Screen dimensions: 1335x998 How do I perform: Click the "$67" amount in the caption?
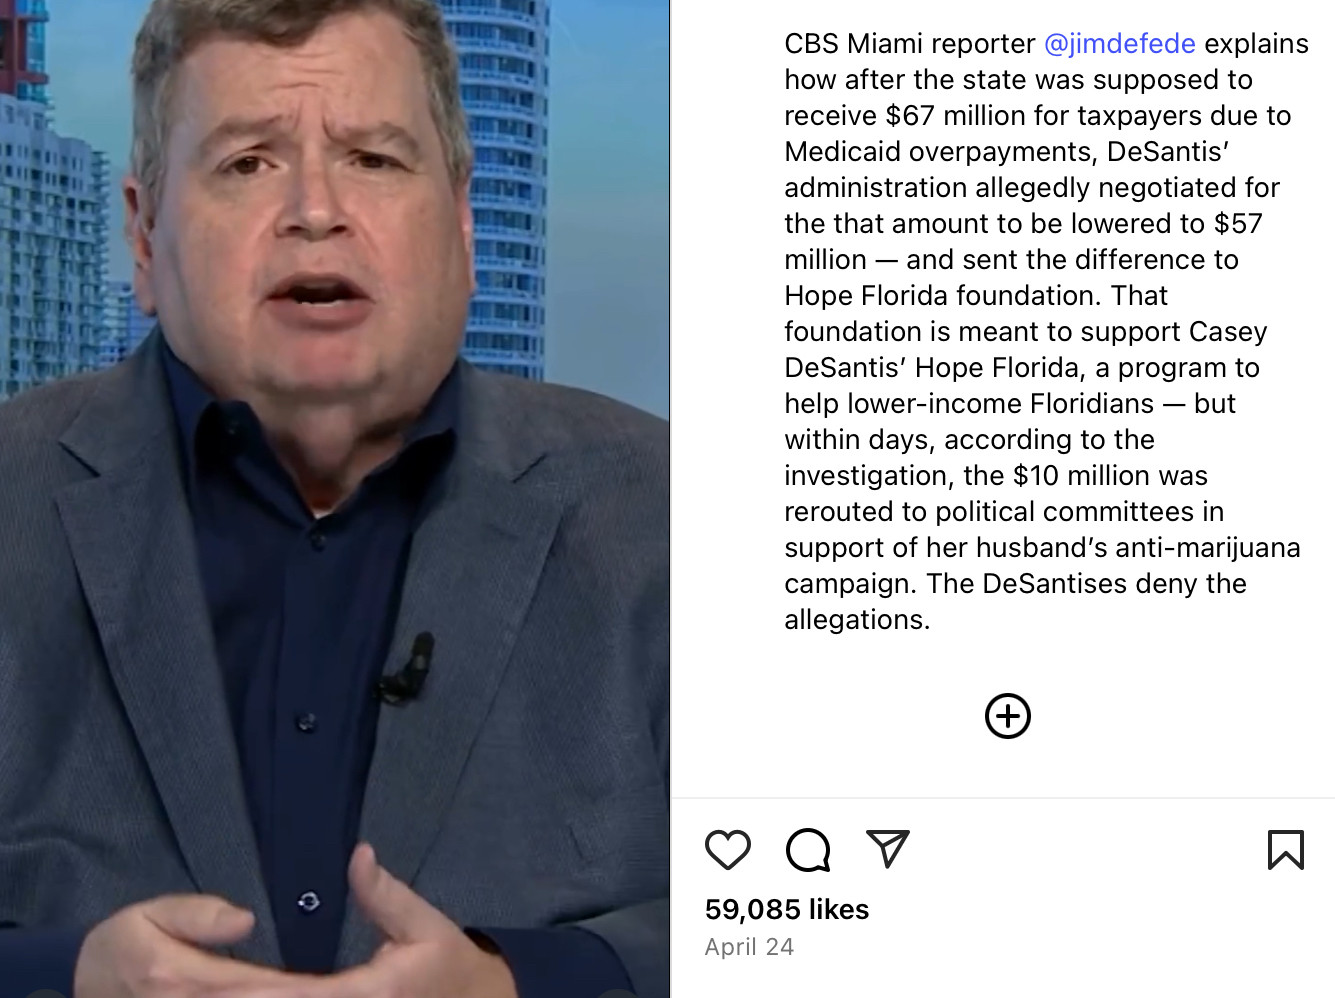tap(910, 116)
